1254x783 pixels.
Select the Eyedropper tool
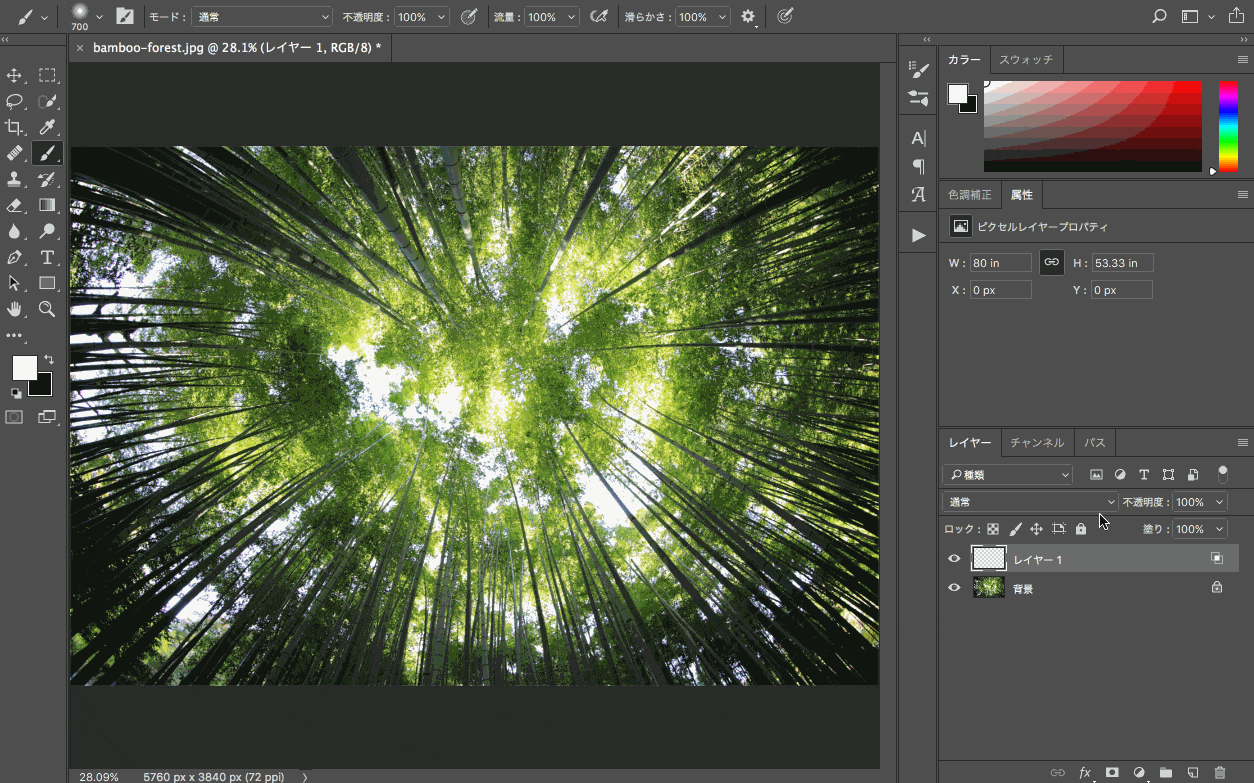point(47,127)
